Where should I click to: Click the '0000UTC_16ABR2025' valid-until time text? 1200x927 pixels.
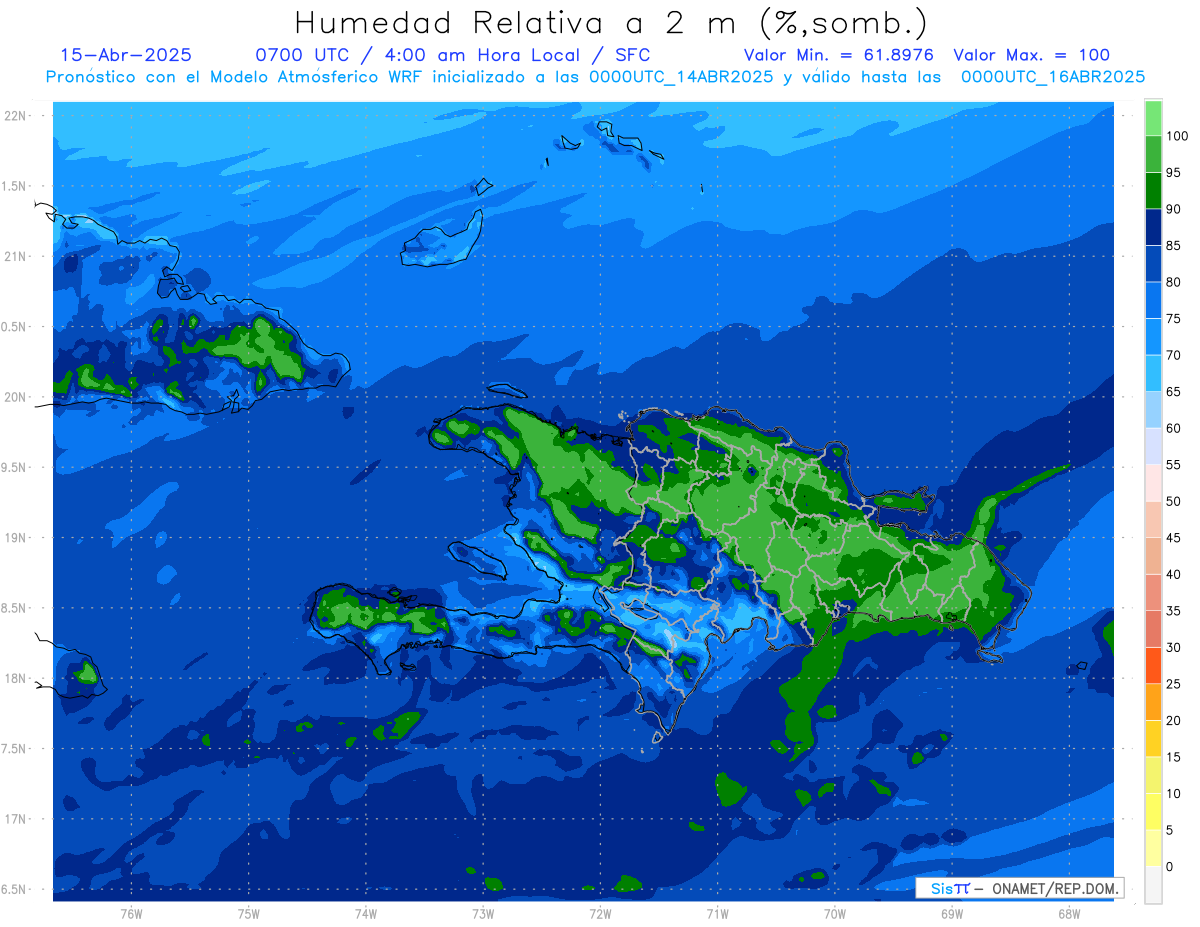[1052, 76]
